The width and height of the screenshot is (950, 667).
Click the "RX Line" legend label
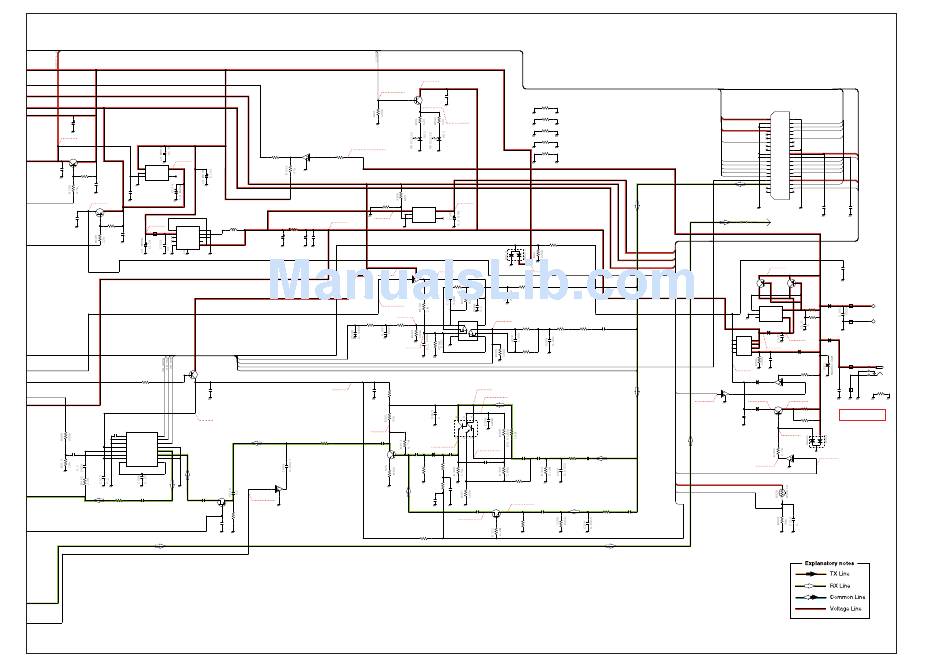(x=840, y=586)
